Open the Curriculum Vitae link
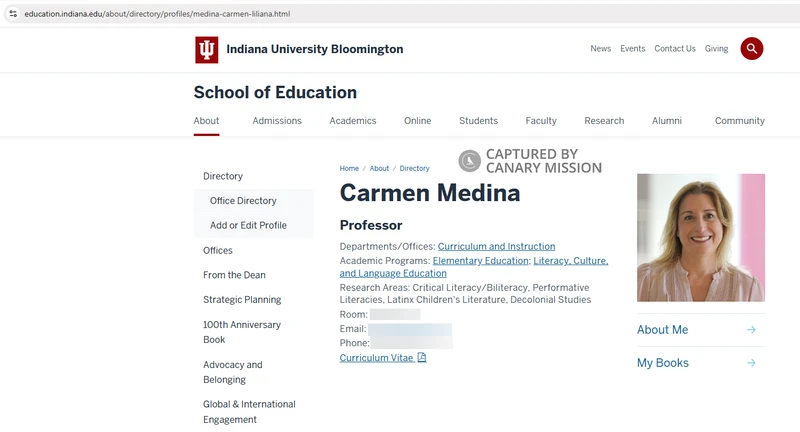This screenshot has width=800, height=432. (377, 358)
